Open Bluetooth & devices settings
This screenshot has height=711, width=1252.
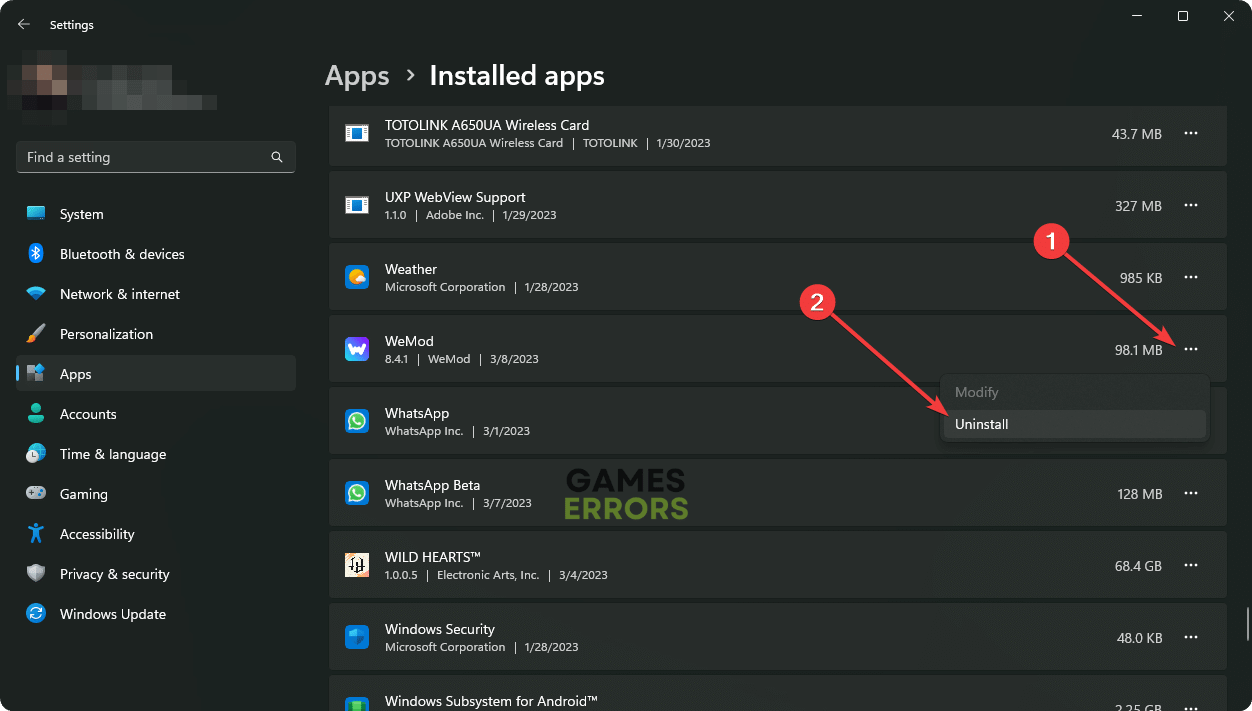point(122,254)
